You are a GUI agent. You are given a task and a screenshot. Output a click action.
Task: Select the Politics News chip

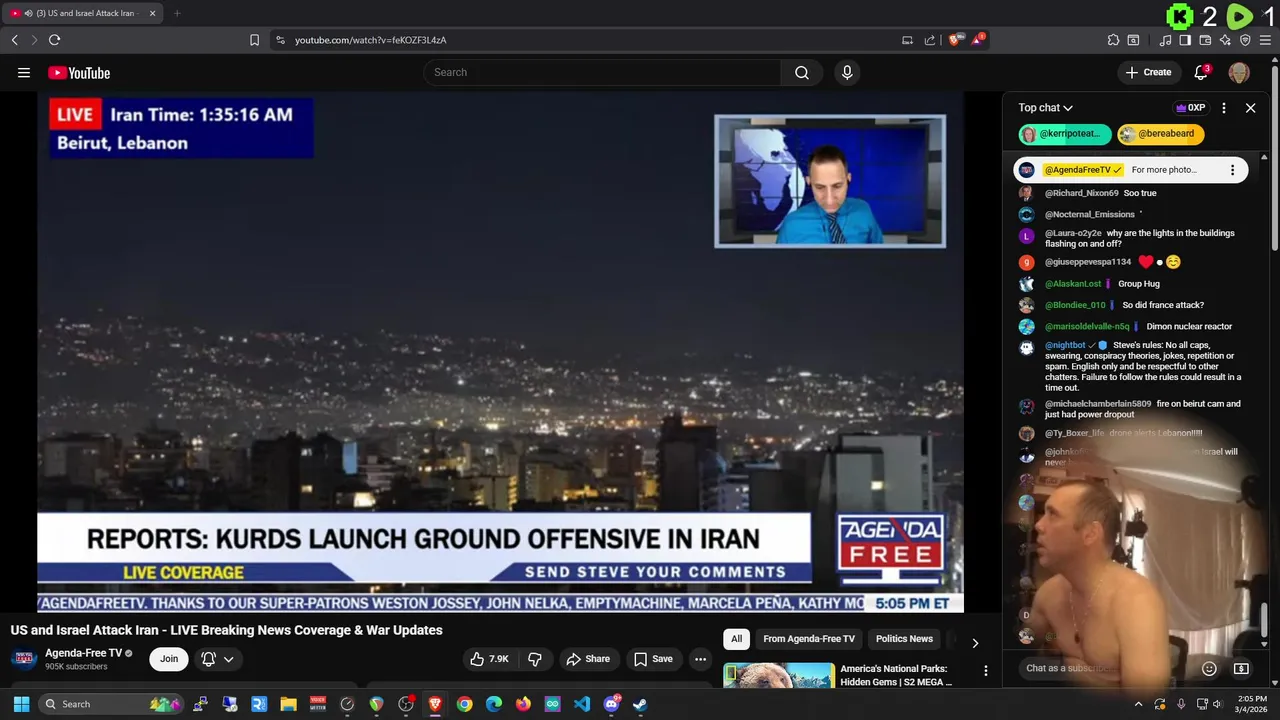[904, 639]
